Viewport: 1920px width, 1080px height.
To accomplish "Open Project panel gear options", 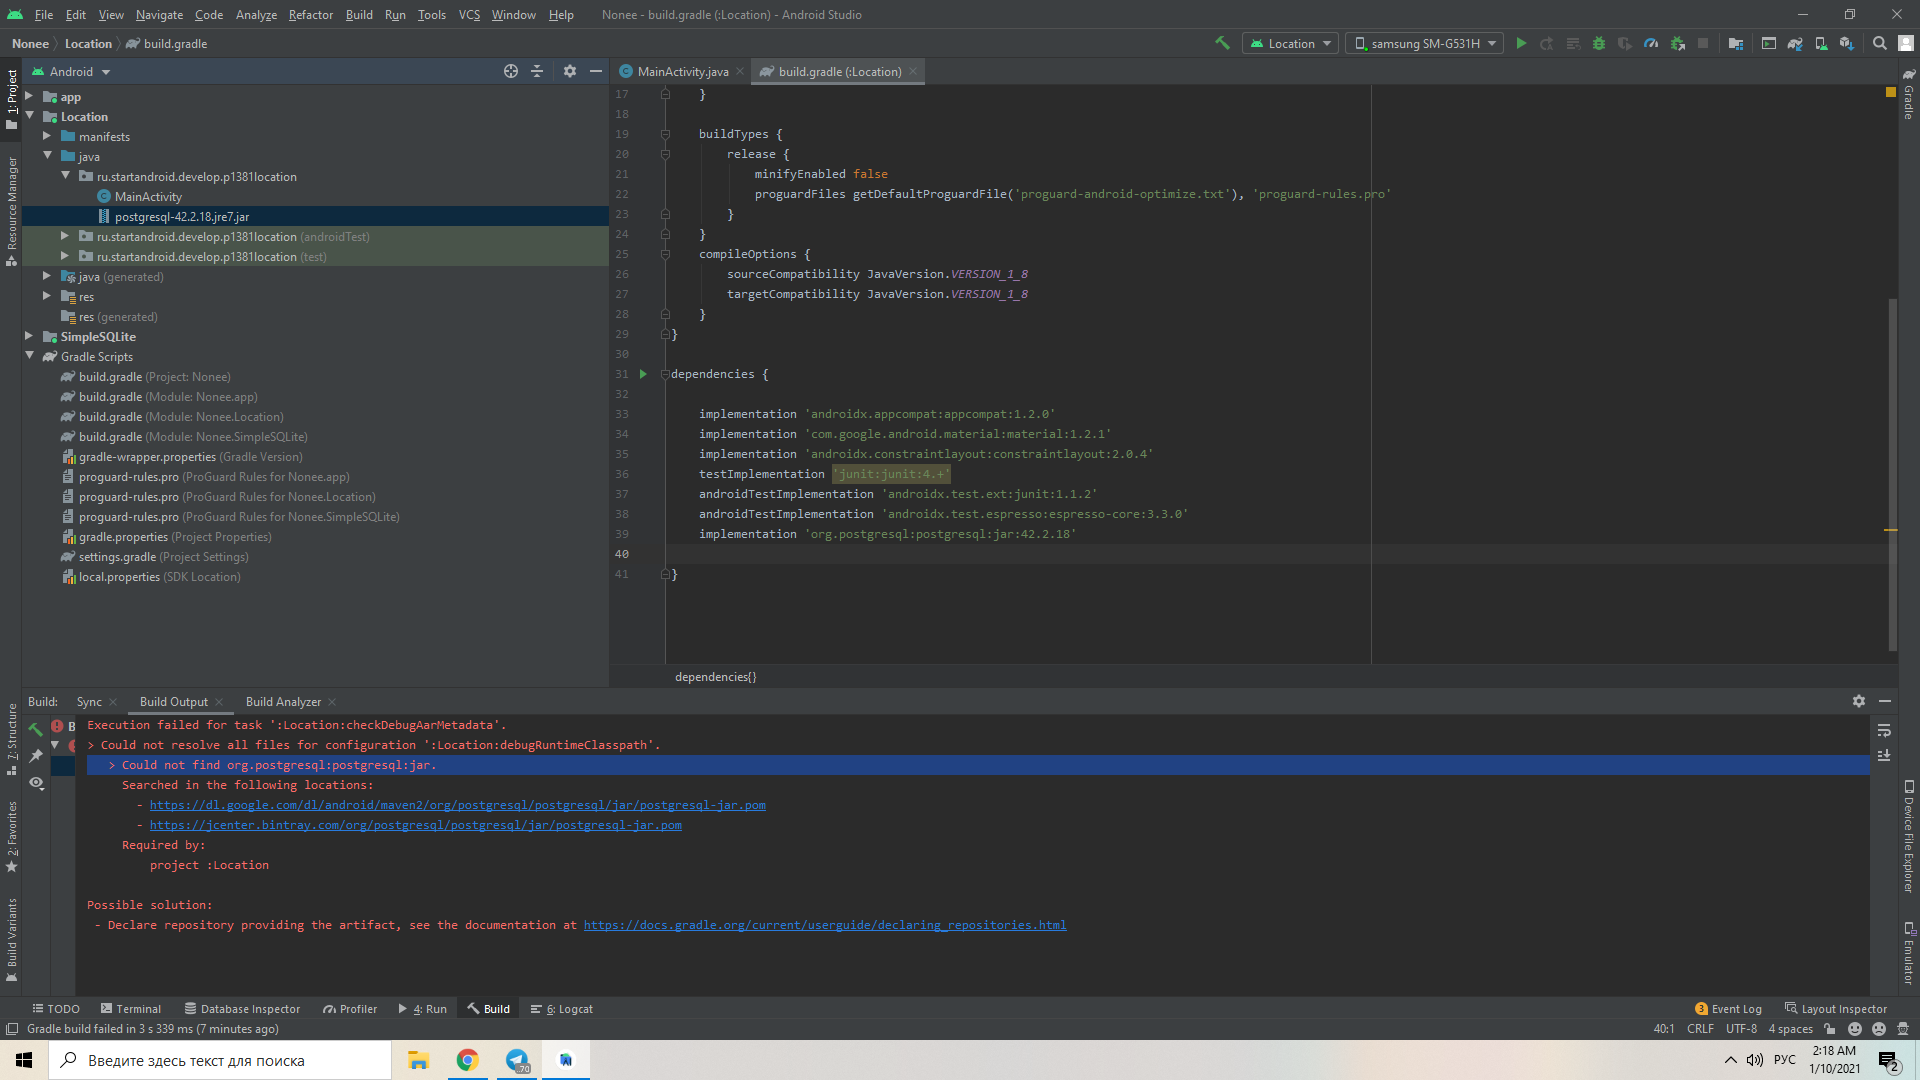I will click(x=570, y=71).
